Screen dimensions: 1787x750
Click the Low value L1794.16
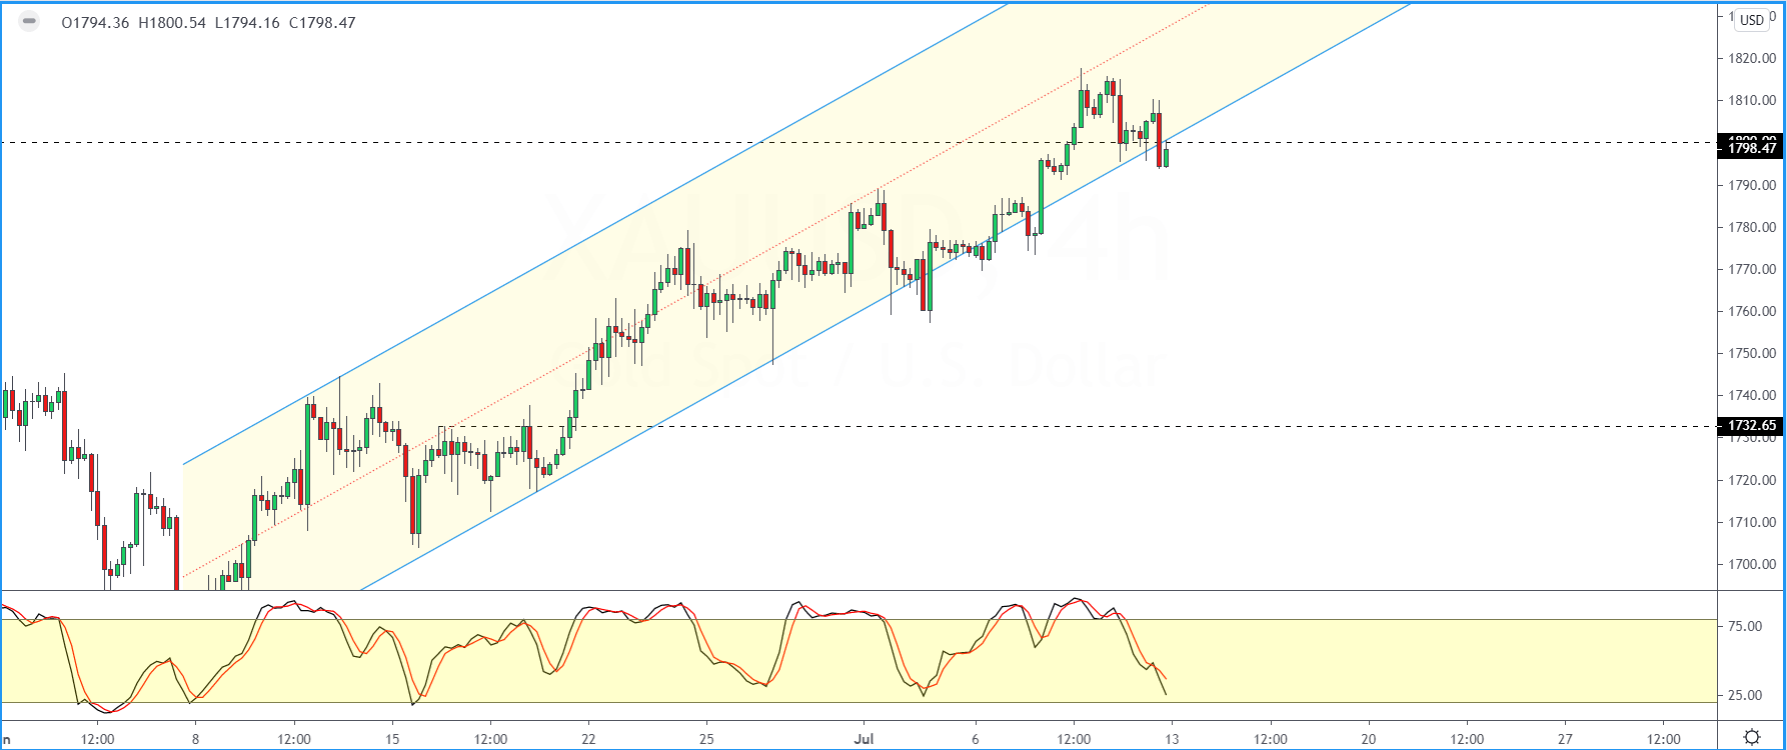pyautogui.click(x=247, y=23)
